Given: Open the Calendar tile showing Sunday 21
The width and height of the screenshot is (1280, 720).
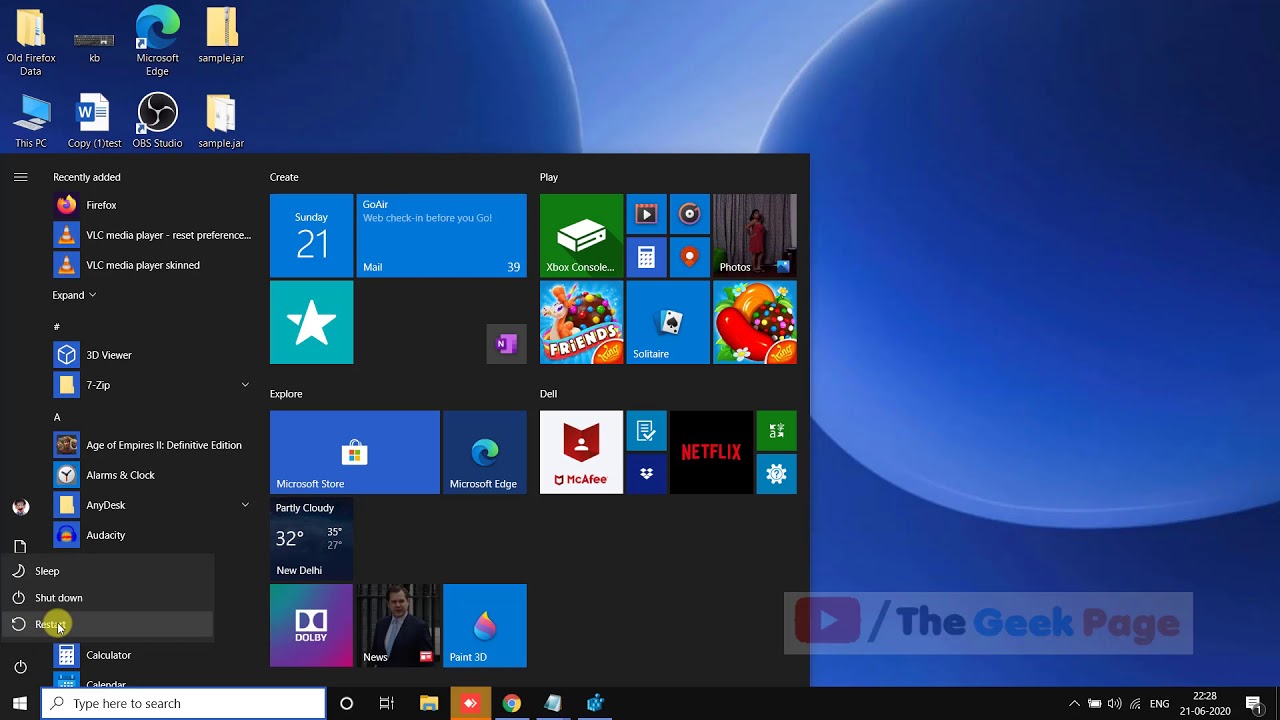Looking at the screenshot, I should coord(311,235).
